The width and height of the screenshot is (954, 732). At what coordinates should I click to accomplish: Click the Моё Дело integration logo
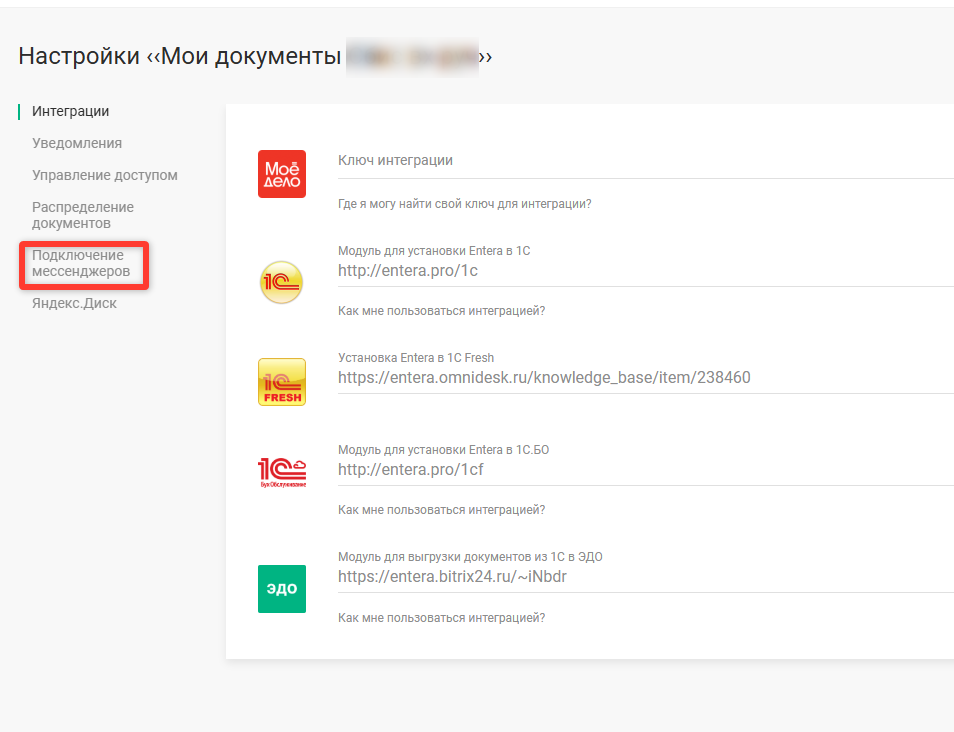point(282,174)
